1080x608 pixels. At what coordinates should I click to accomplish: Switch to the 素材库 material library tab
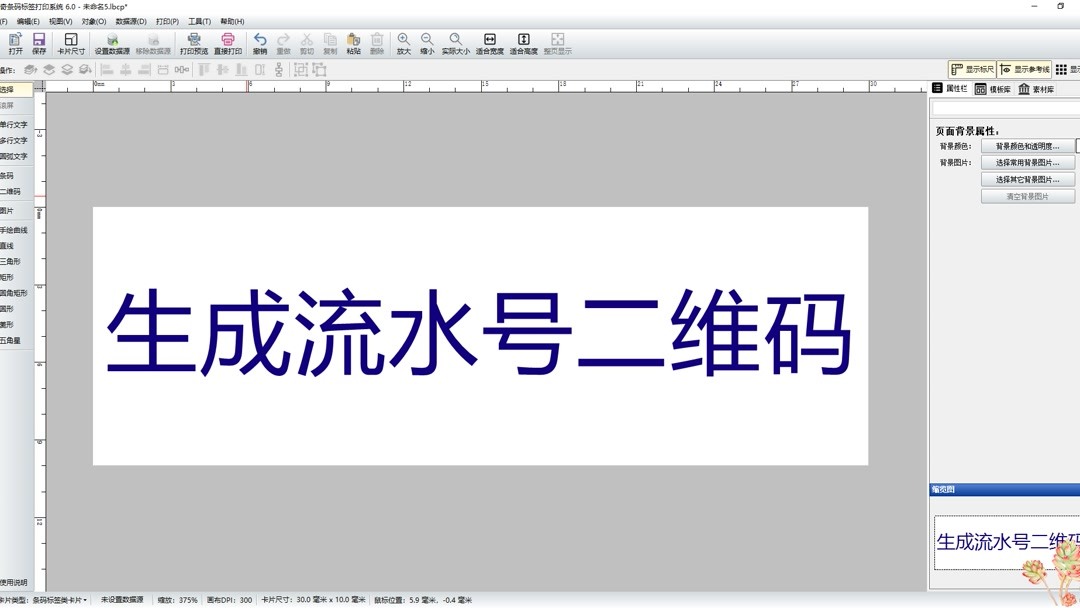(x=1042, y=88)
